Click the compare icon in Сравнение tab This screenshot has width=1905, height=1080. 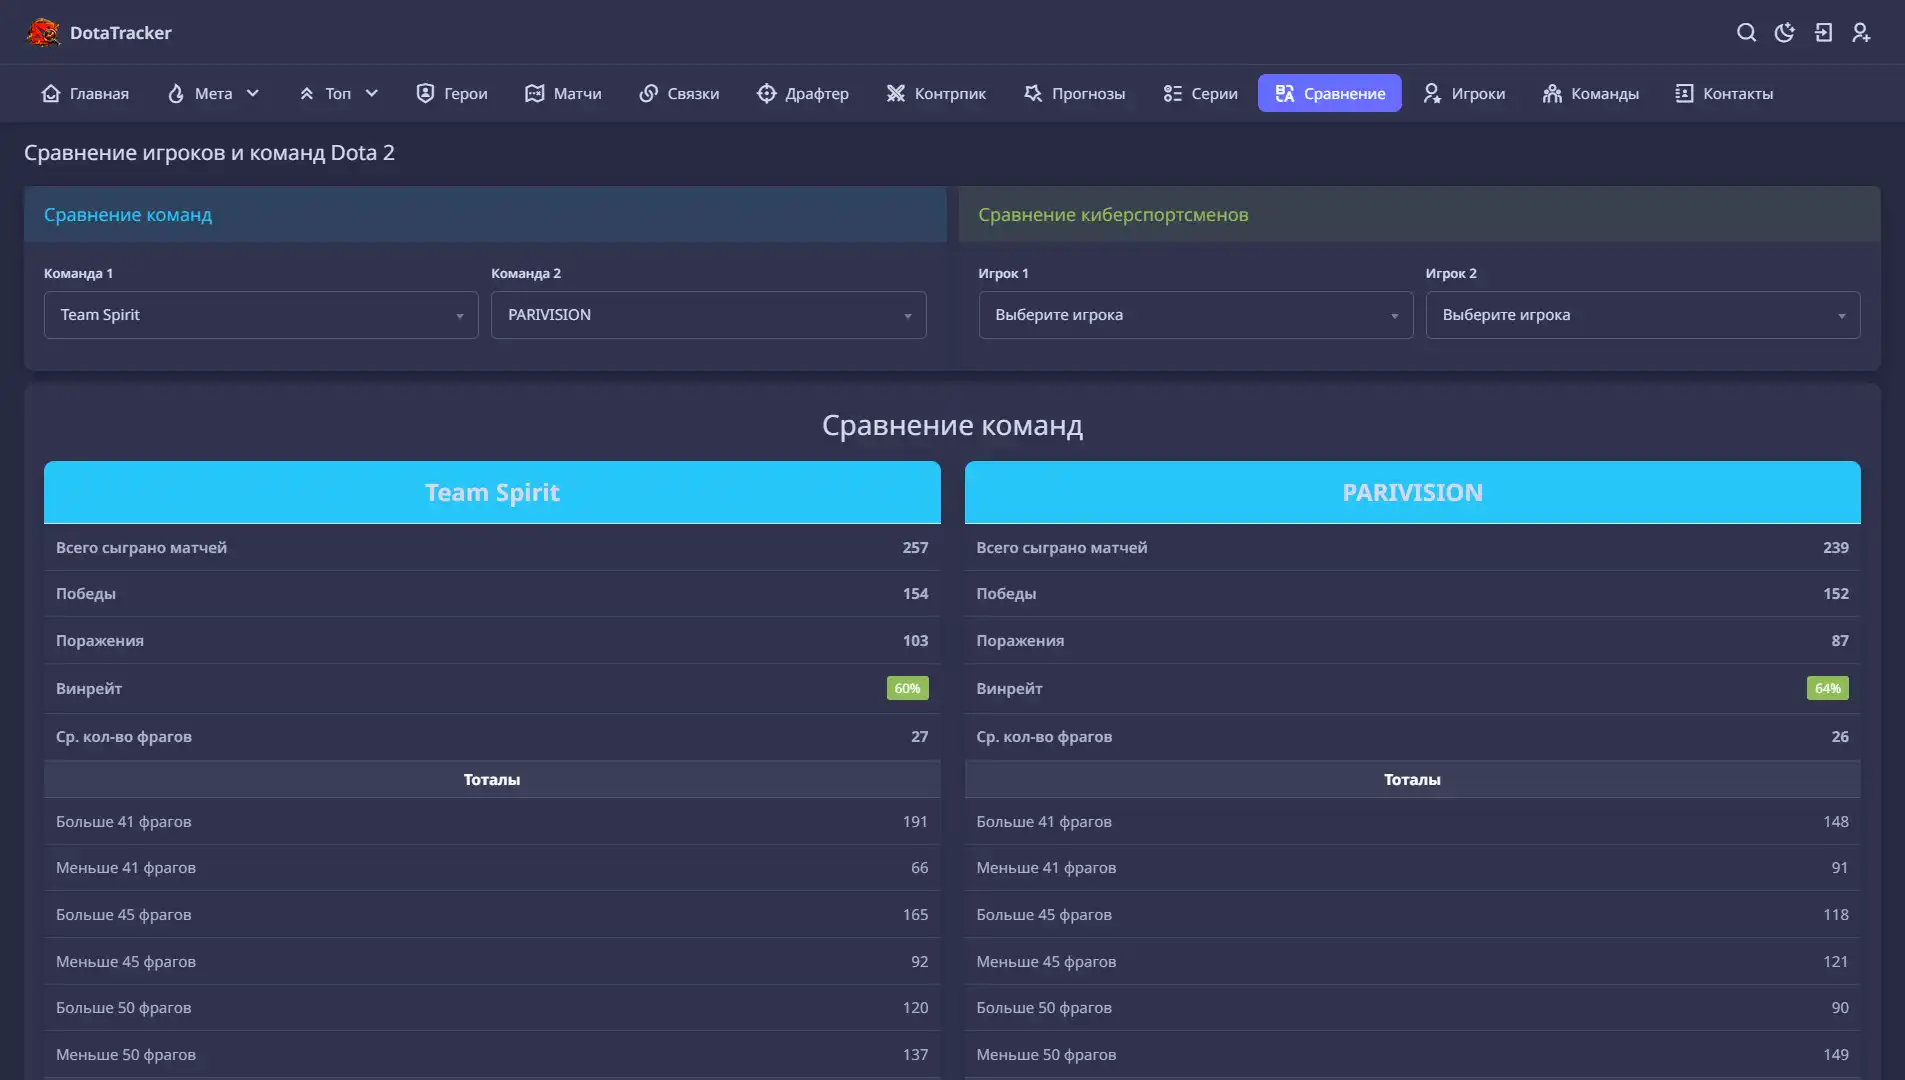click(x=1285, y=93)
